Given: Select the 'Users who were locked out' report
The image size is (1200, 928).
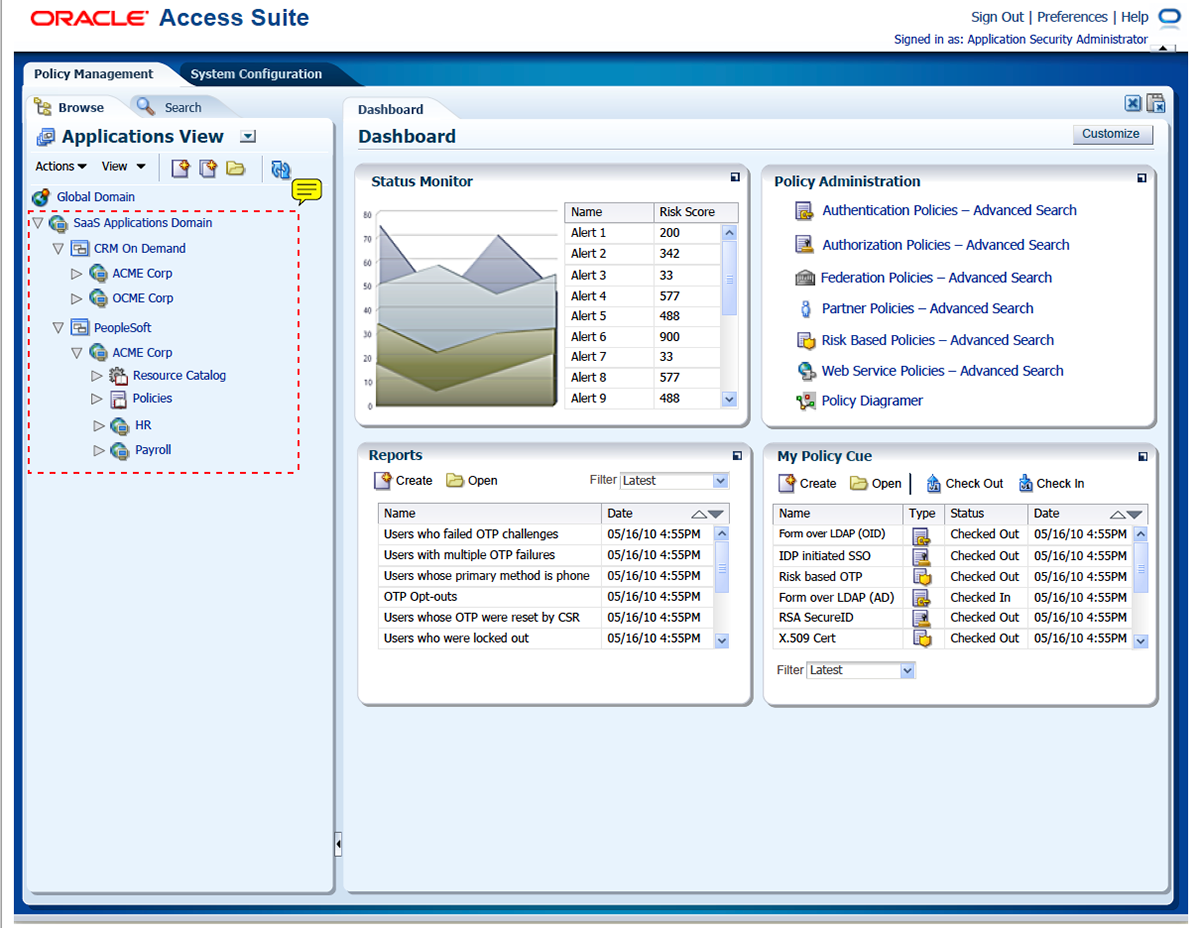Looking at the screenshot, I should click(x=457, y=639).
